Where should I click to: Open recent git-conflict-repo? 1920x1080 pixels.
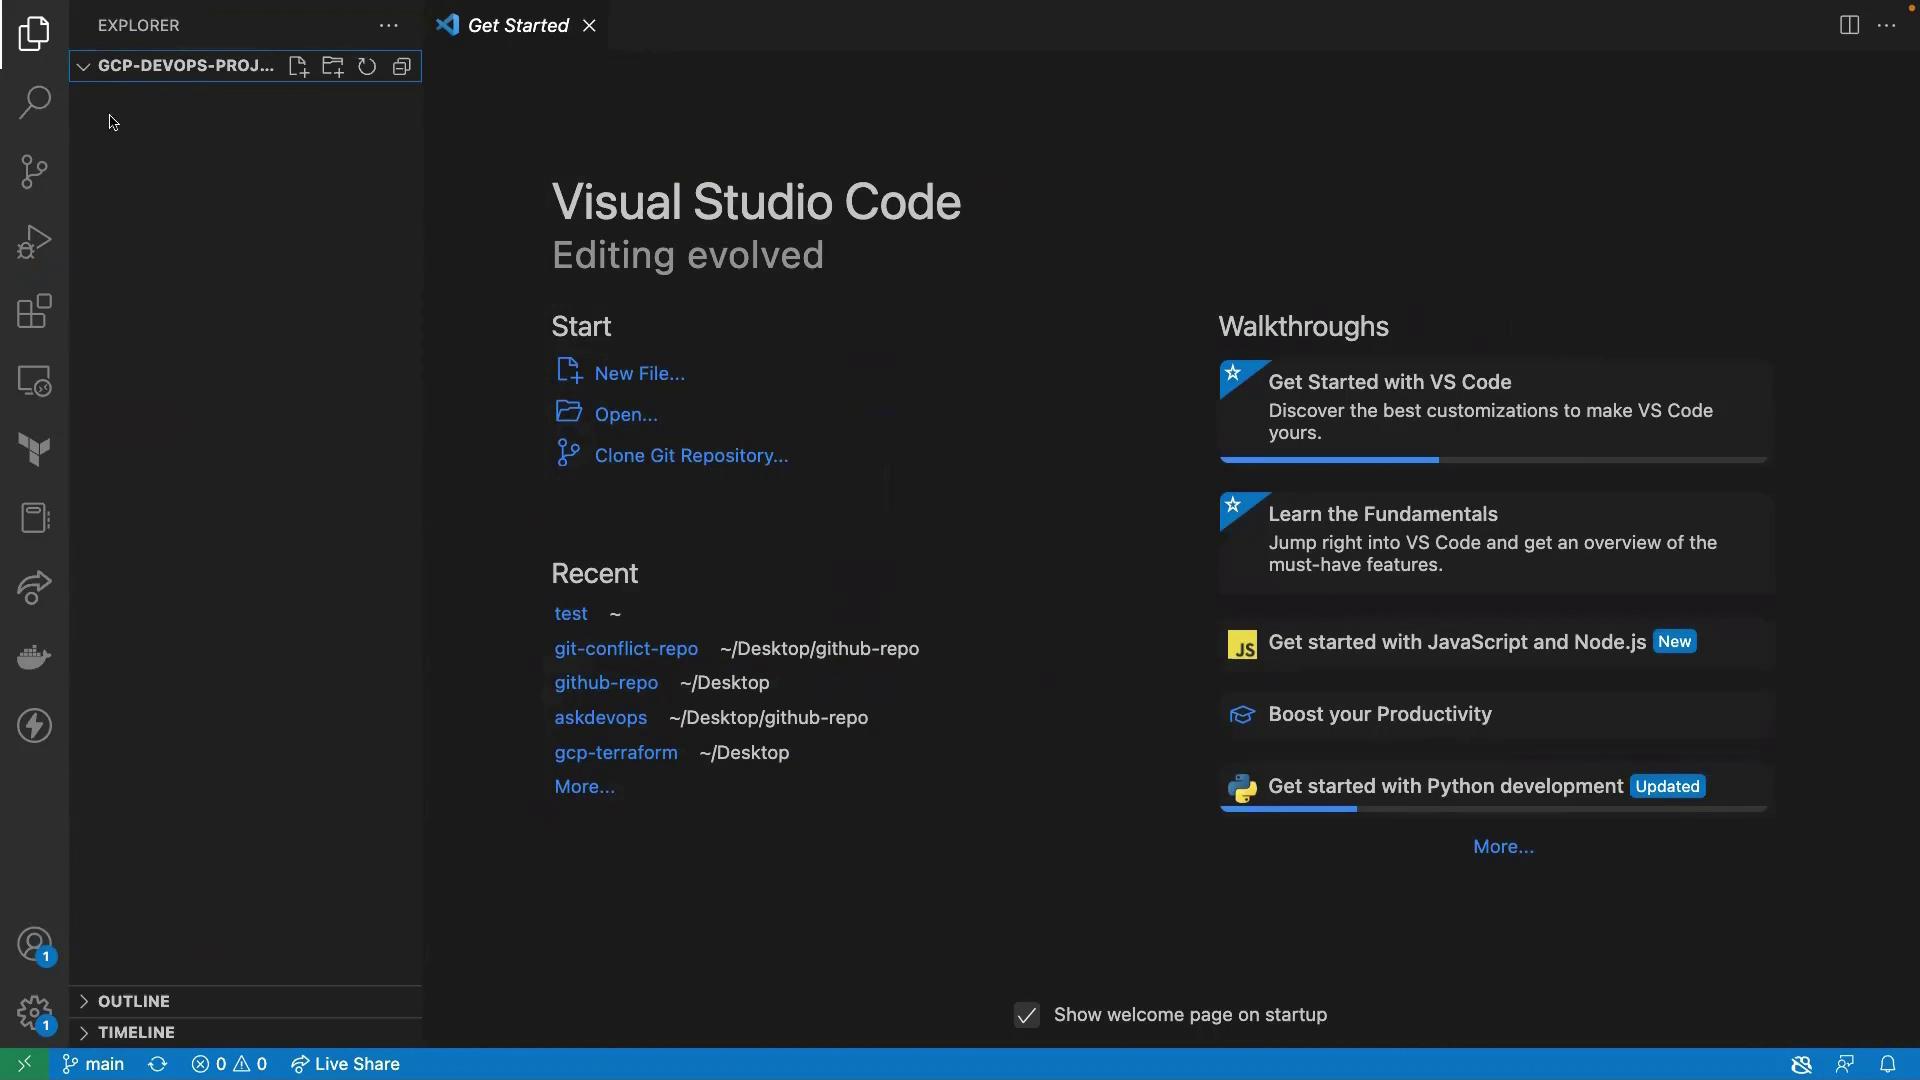pos(626,648)
